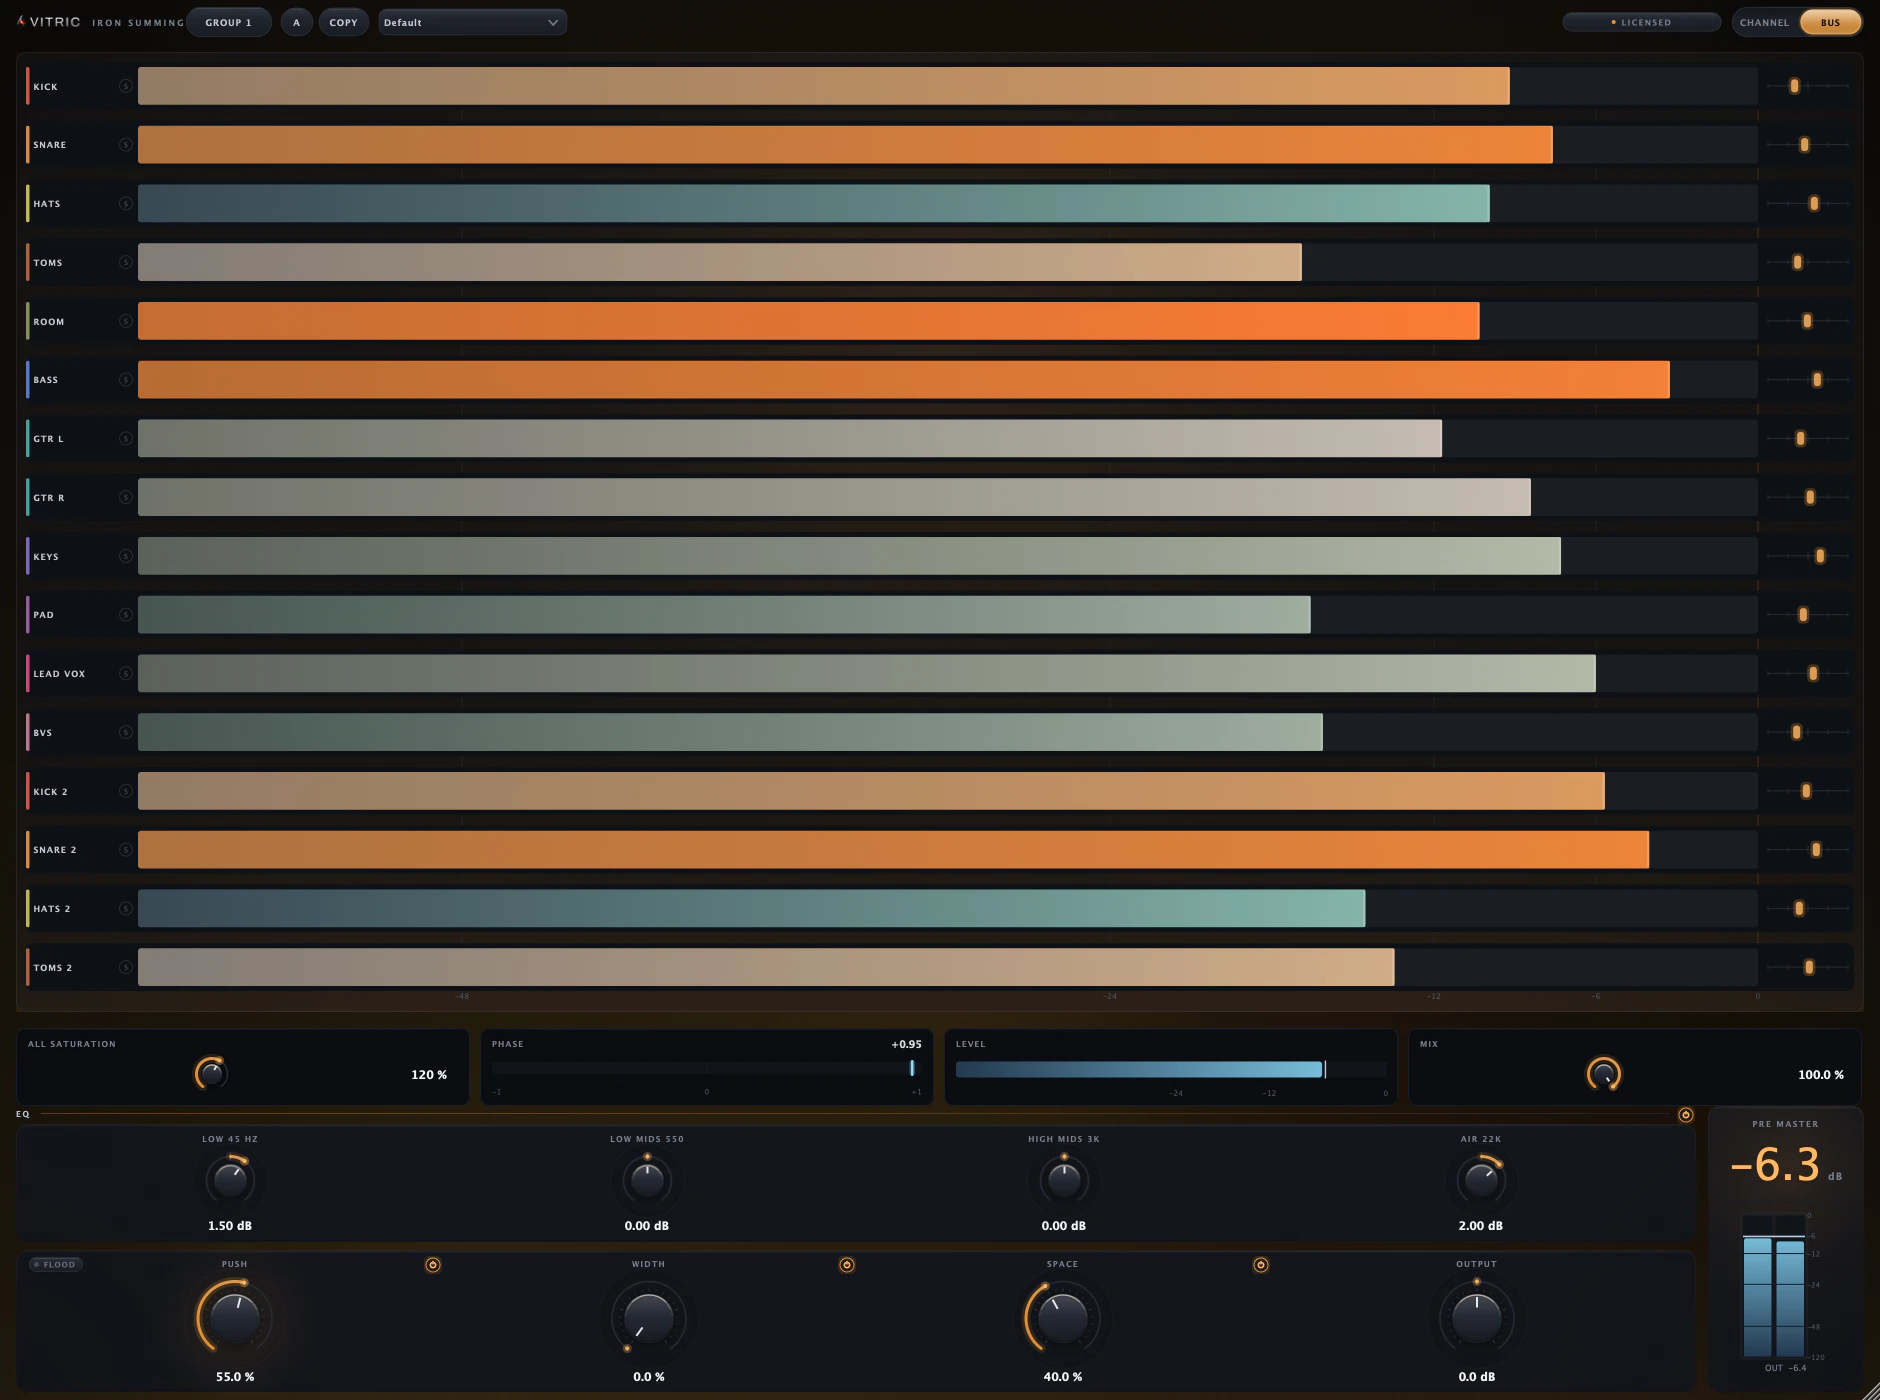Click the TOMS 2 pan slider handle
This screenshot has width=1880, height=1400.
pos(1809,967)
